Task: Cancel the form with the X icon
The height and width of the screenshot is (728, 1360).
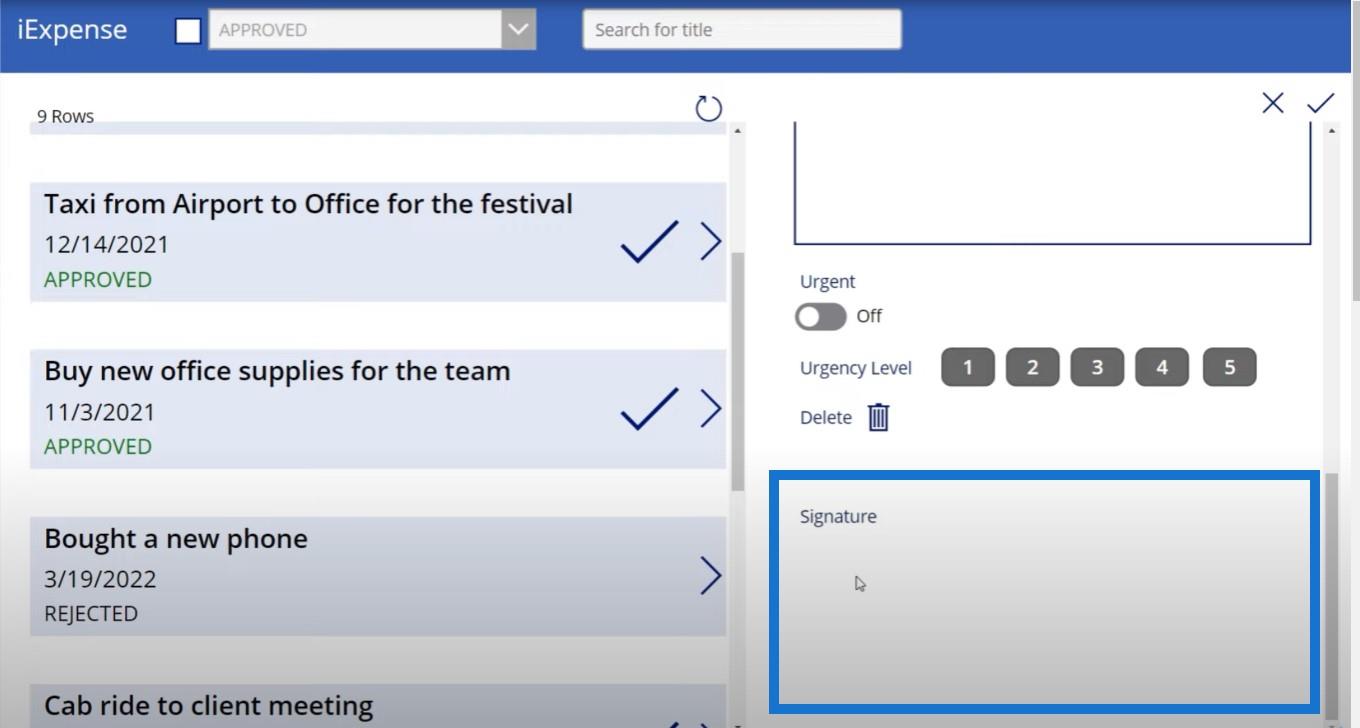Action: pyautogui.click(x=1272, y=103)
